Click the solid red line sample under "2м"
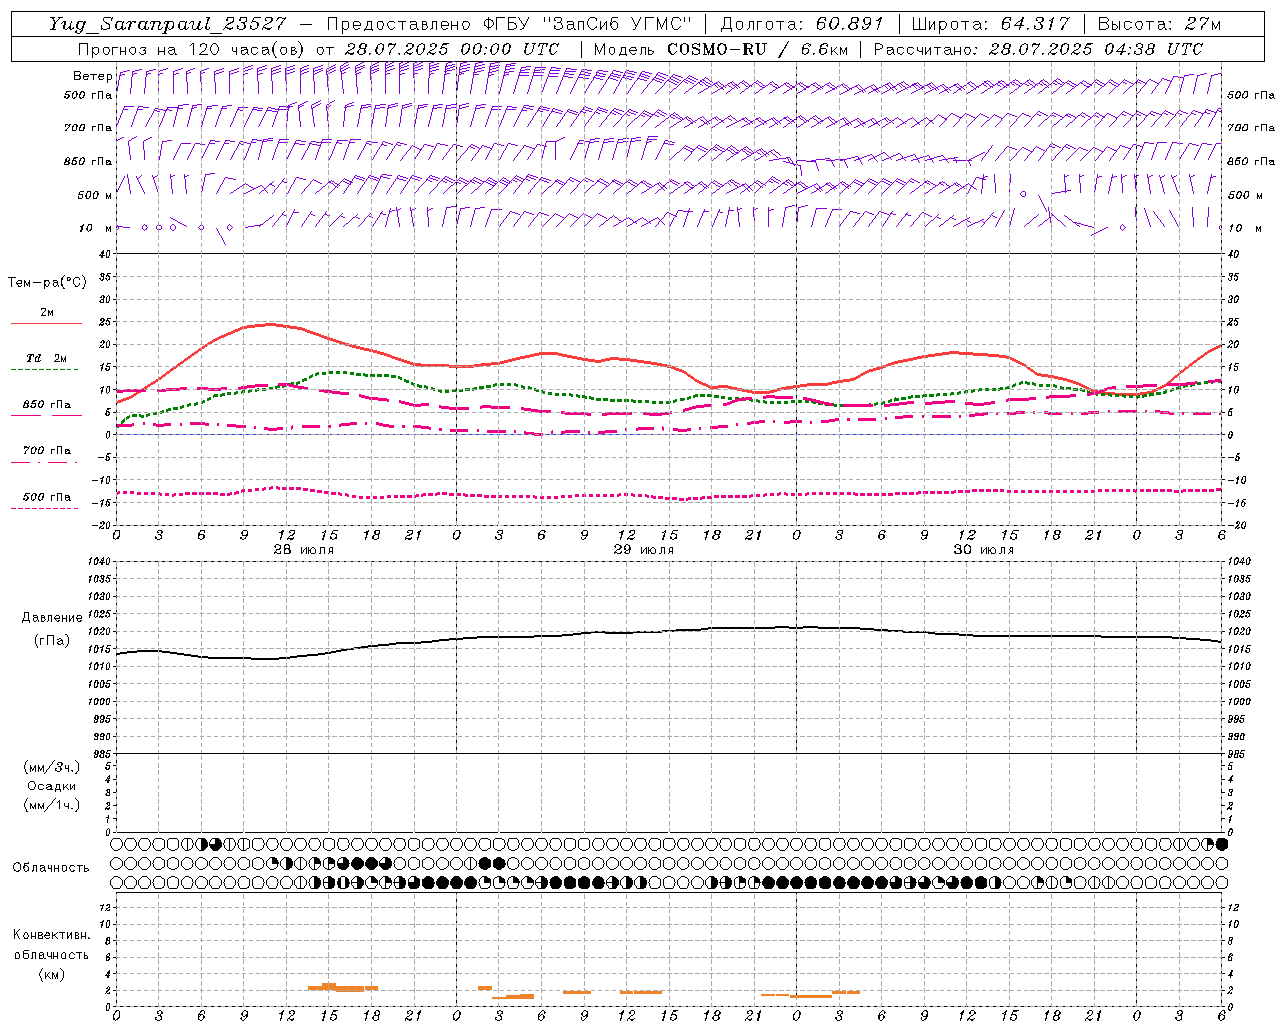 pyautogui.click(x=46, y=323)
